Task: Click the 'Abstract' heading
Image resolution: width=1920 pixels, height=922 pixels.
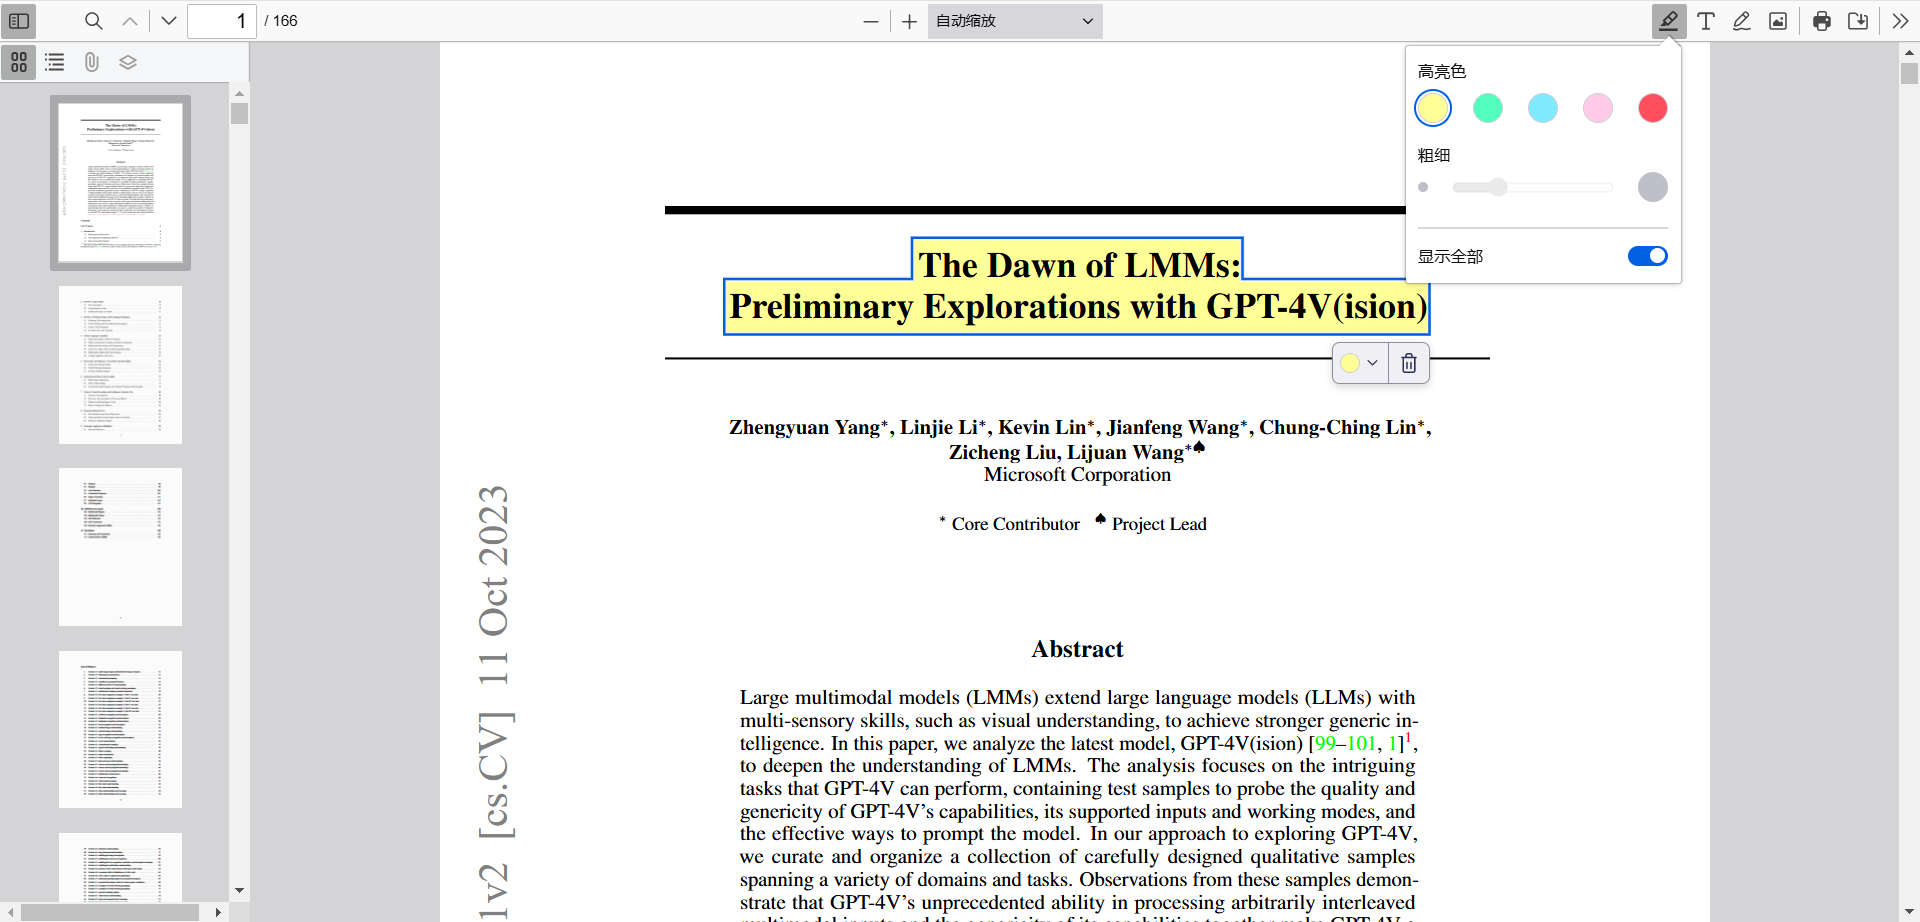Action: click(x=1077, y=649)
